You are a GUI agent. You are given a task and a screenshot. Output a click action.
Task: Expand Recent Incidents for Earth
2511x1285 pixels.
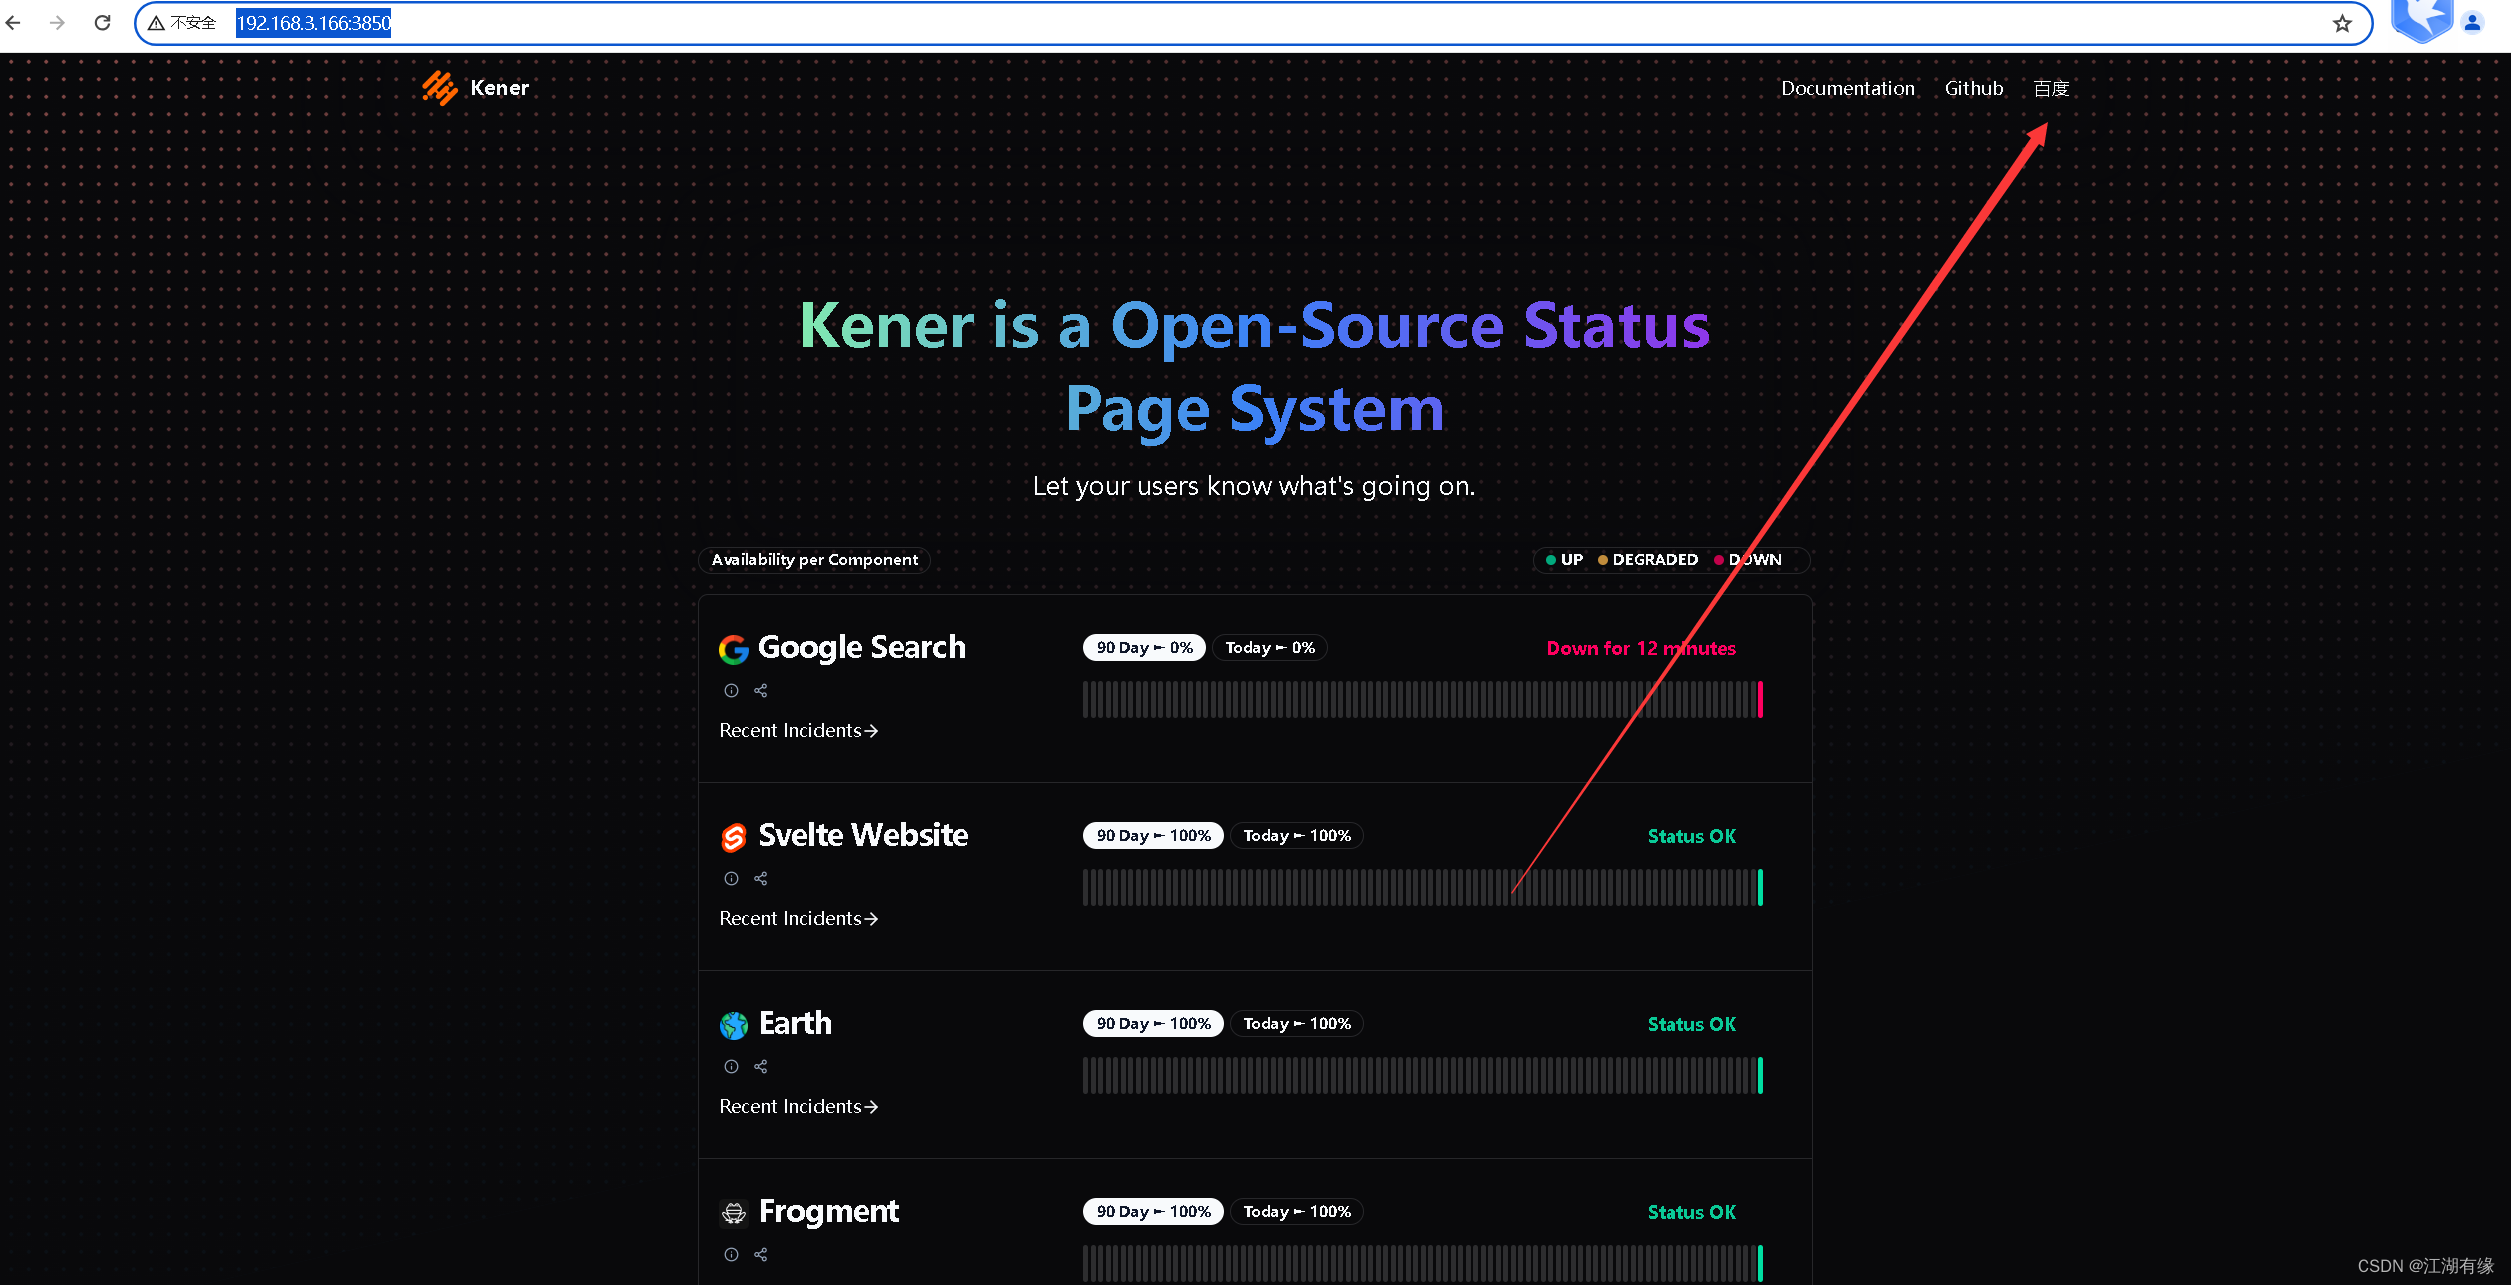coord(798,1107)
